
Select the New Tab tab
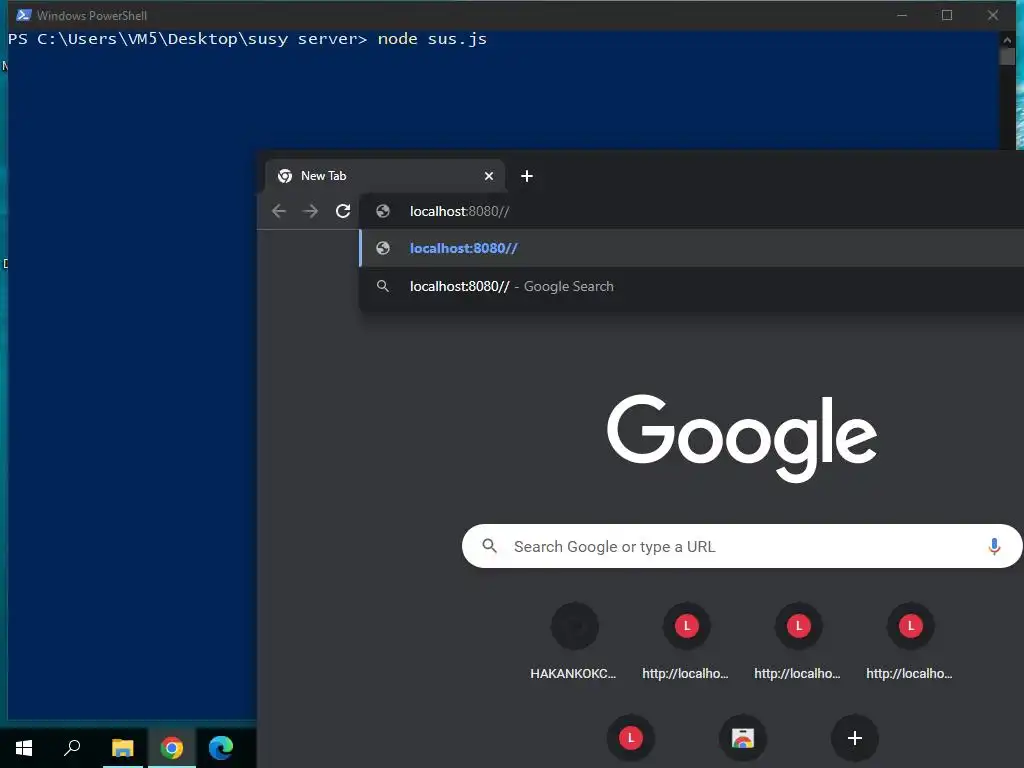(384, 176)
